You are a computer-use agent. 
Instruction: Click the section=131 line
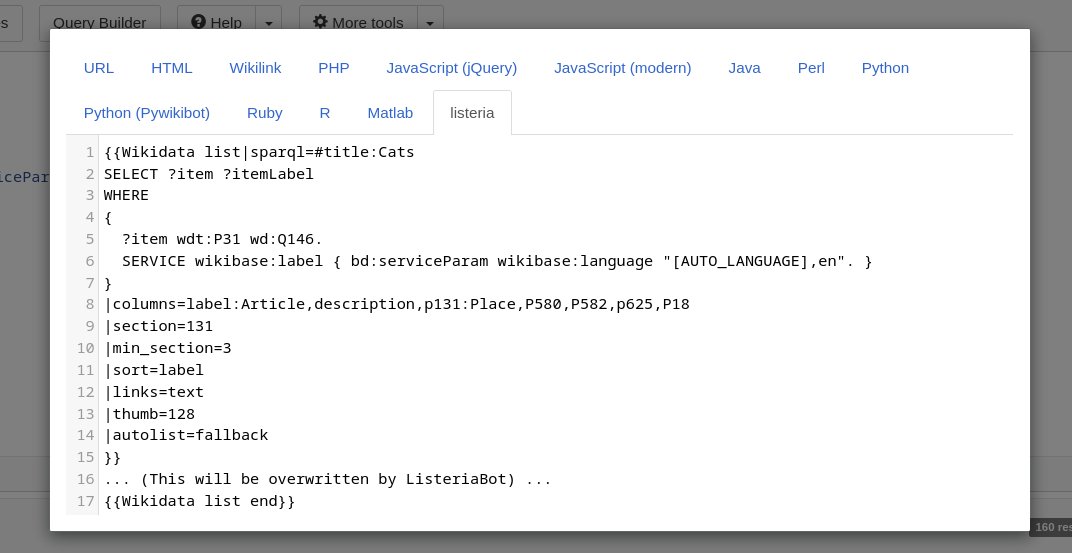click(159, 326)
